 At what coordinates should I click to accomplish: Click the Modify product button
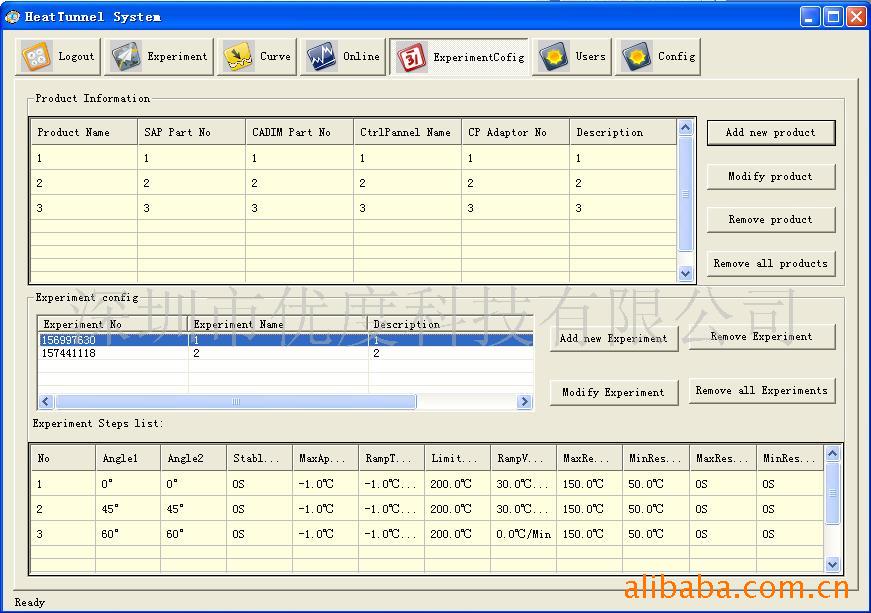771,177
